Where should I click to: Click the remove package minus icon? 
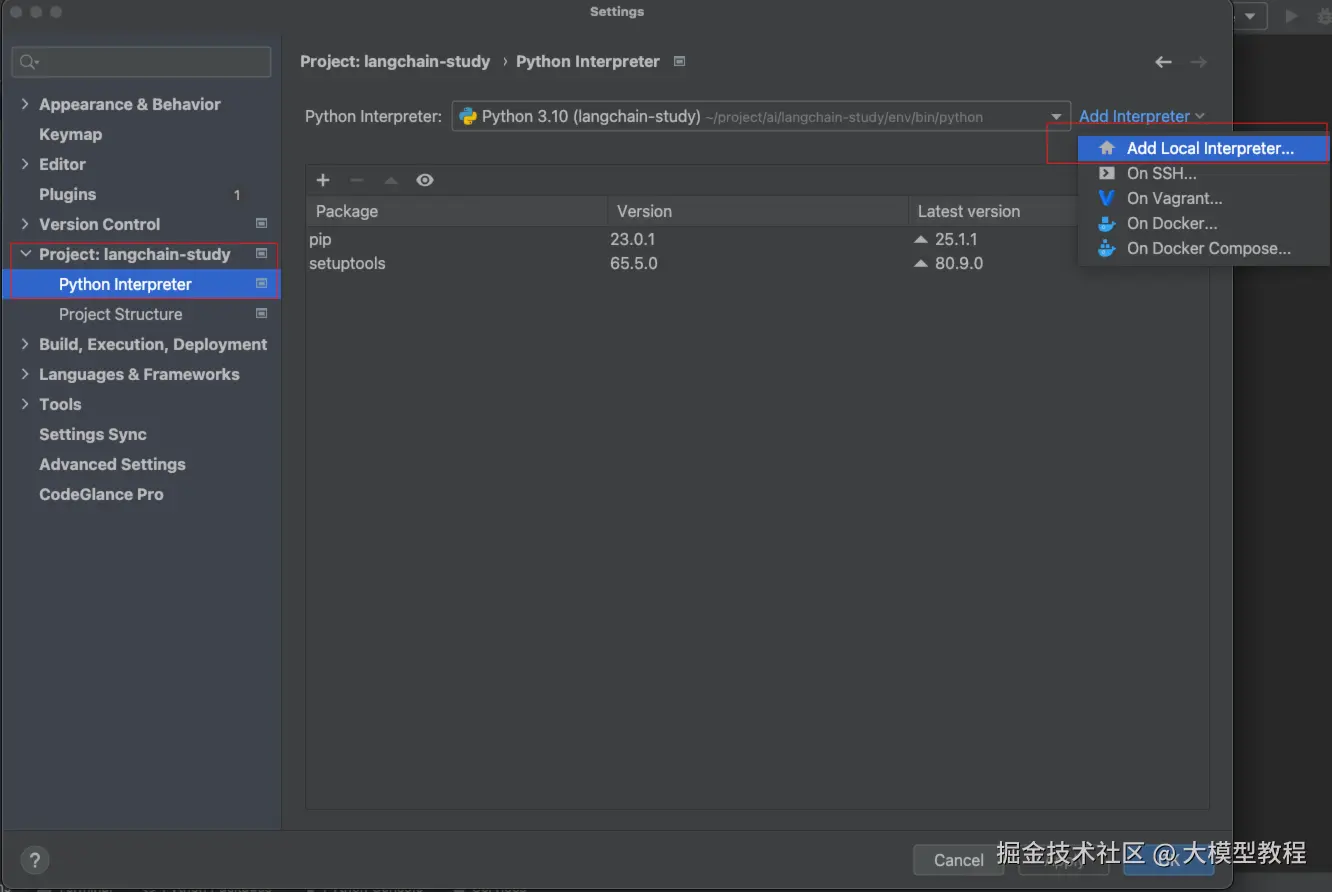pyautogui.click(x=356, y=180)
